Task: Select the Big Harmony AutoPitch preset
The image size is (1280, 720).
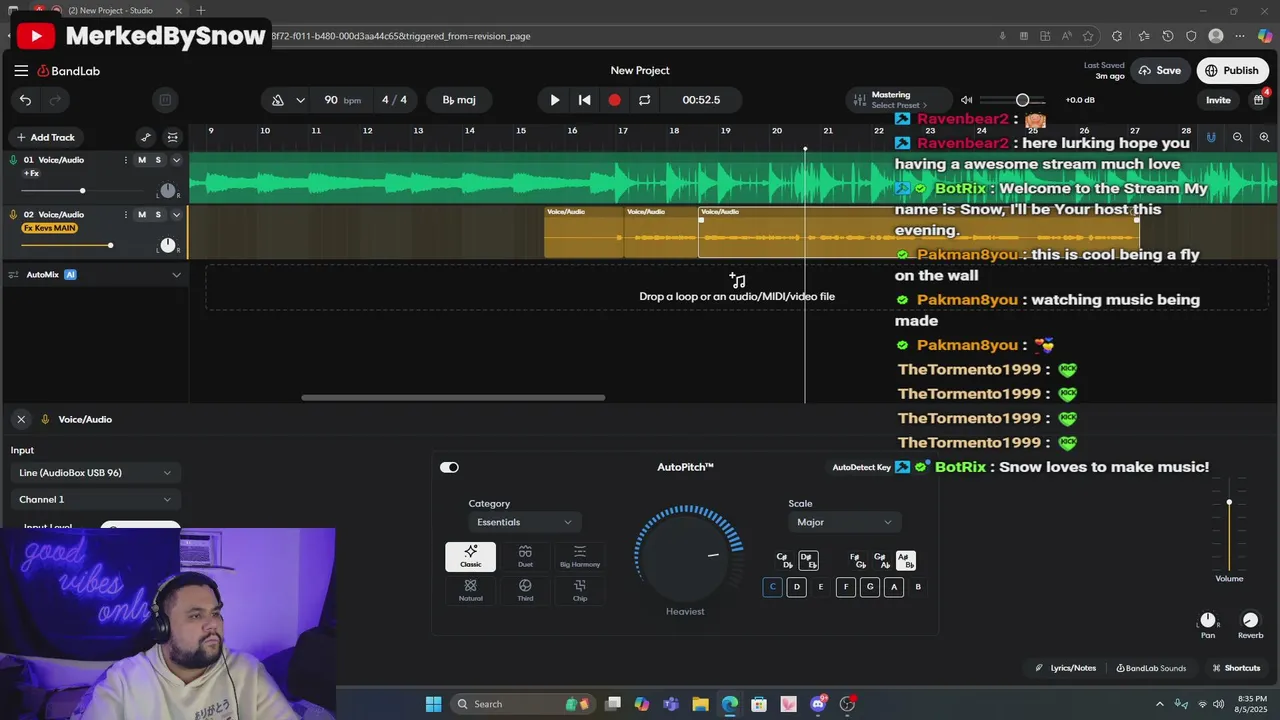Action: (580, 557)
